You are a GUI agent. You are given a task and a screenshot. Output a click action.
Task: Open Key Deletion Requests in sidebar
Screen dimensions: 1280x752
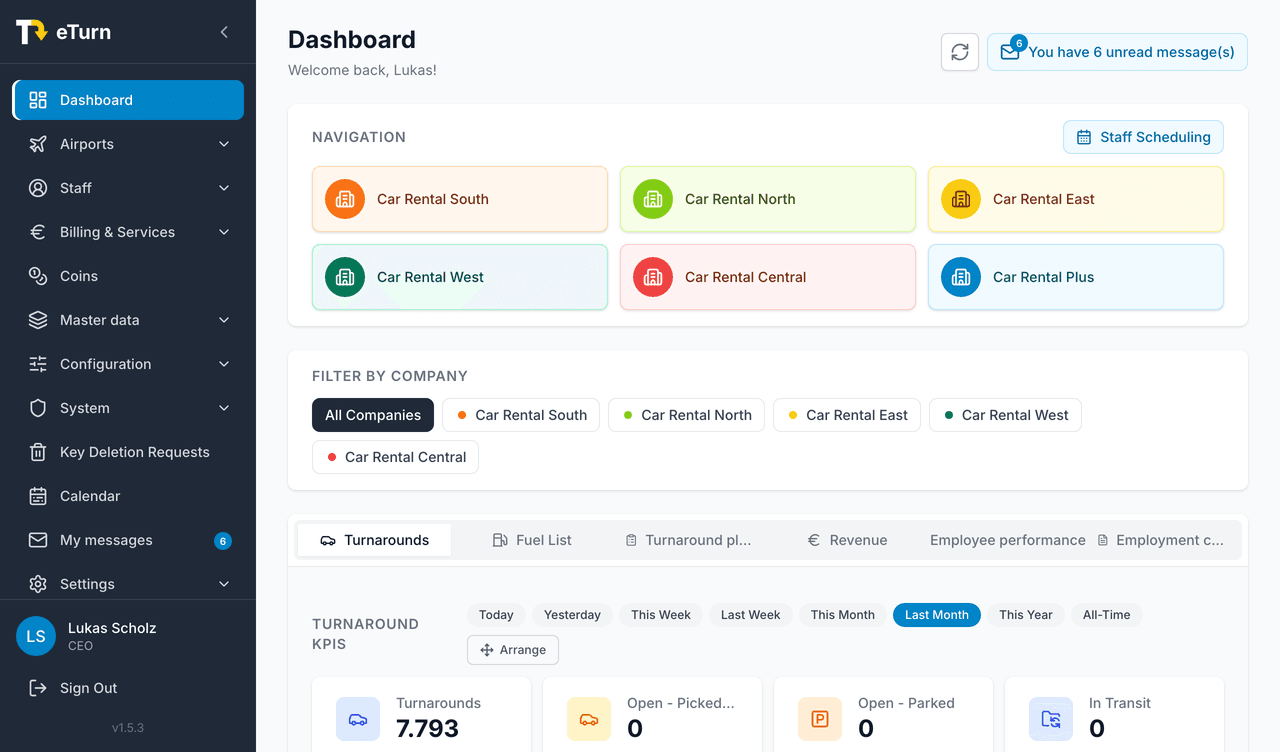(x=128, y=452)
